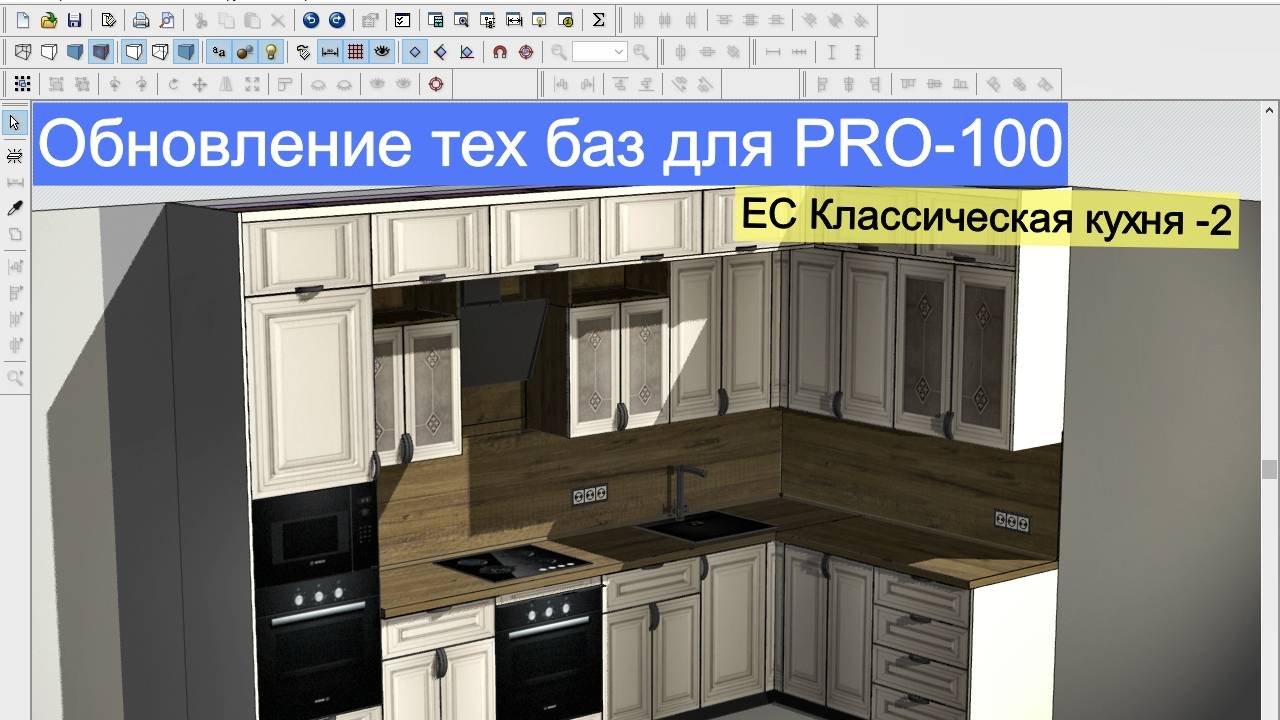The height and width of the screenshot is (720, 1280).
Task: Toggle the textures view mode
Action: [100, 52]
